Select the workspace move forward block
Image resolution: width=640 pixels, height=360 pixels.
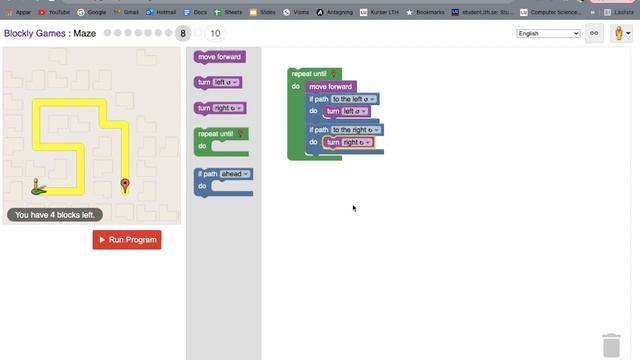(331, 87)
